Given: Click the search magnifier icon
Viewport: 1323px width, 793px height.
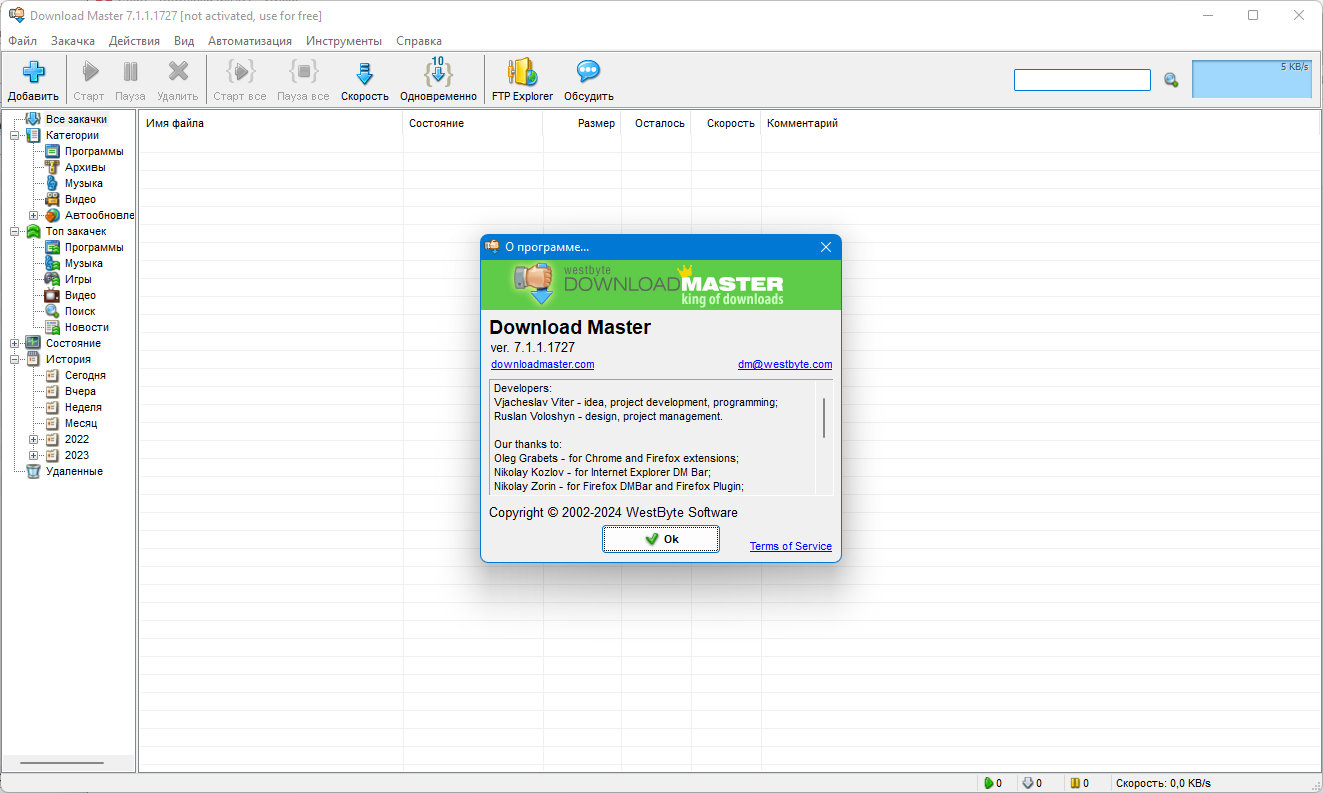Looking at the screenshot, I should click(1171, 80).
